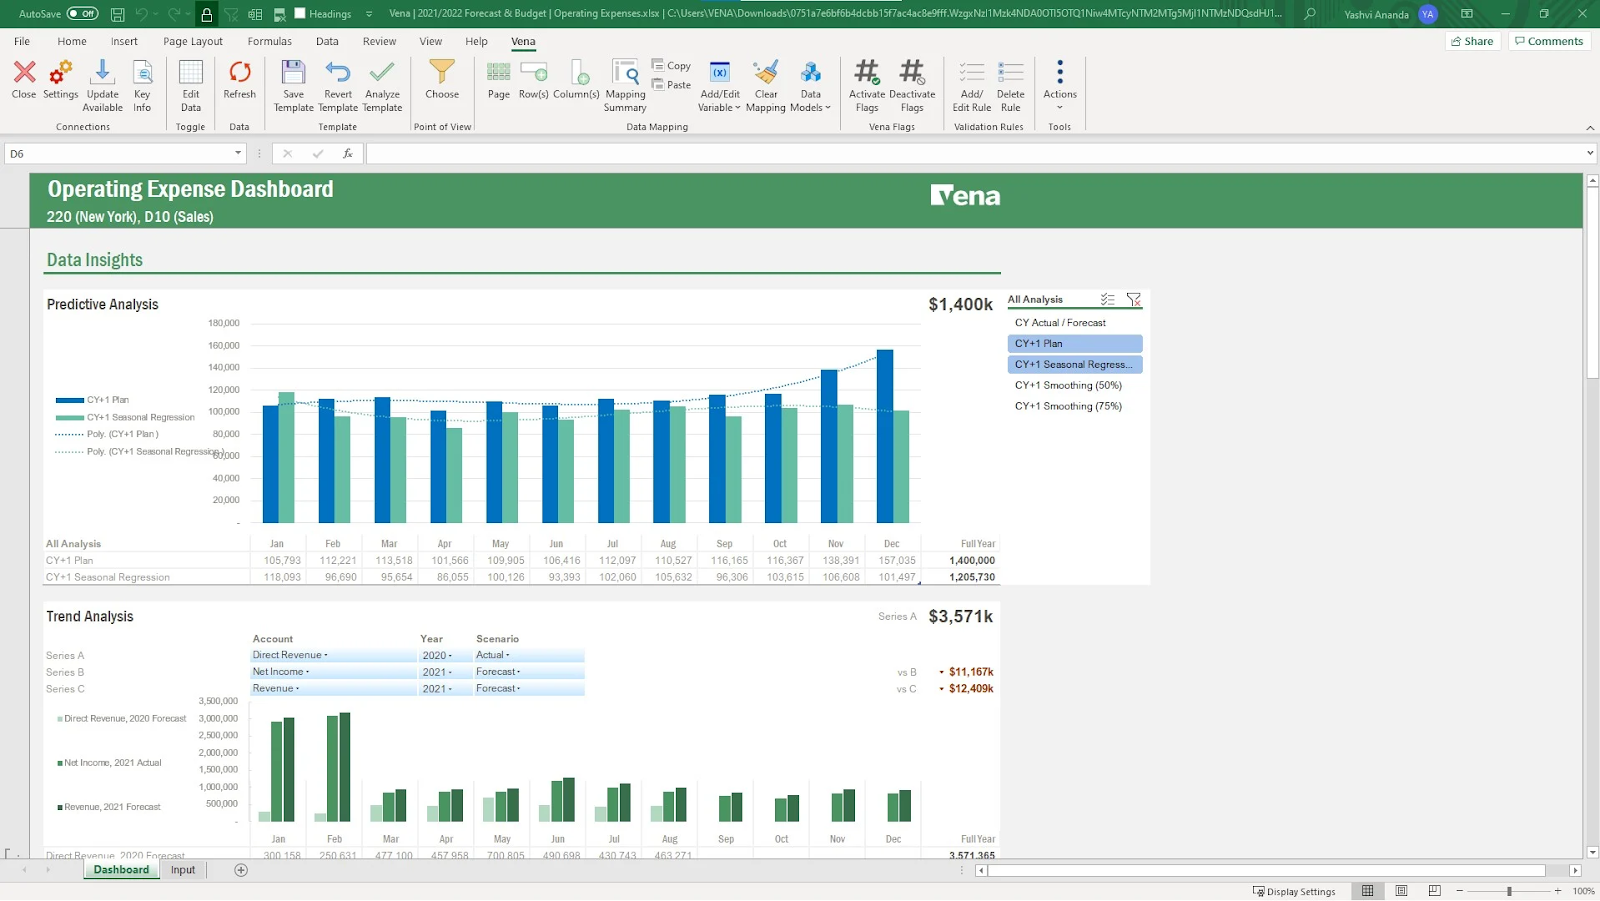This screenshot has height=901, width=1600.
Task: Clear filters with the filter-x icon in All Analysis
Action: tap(1134, 299)
